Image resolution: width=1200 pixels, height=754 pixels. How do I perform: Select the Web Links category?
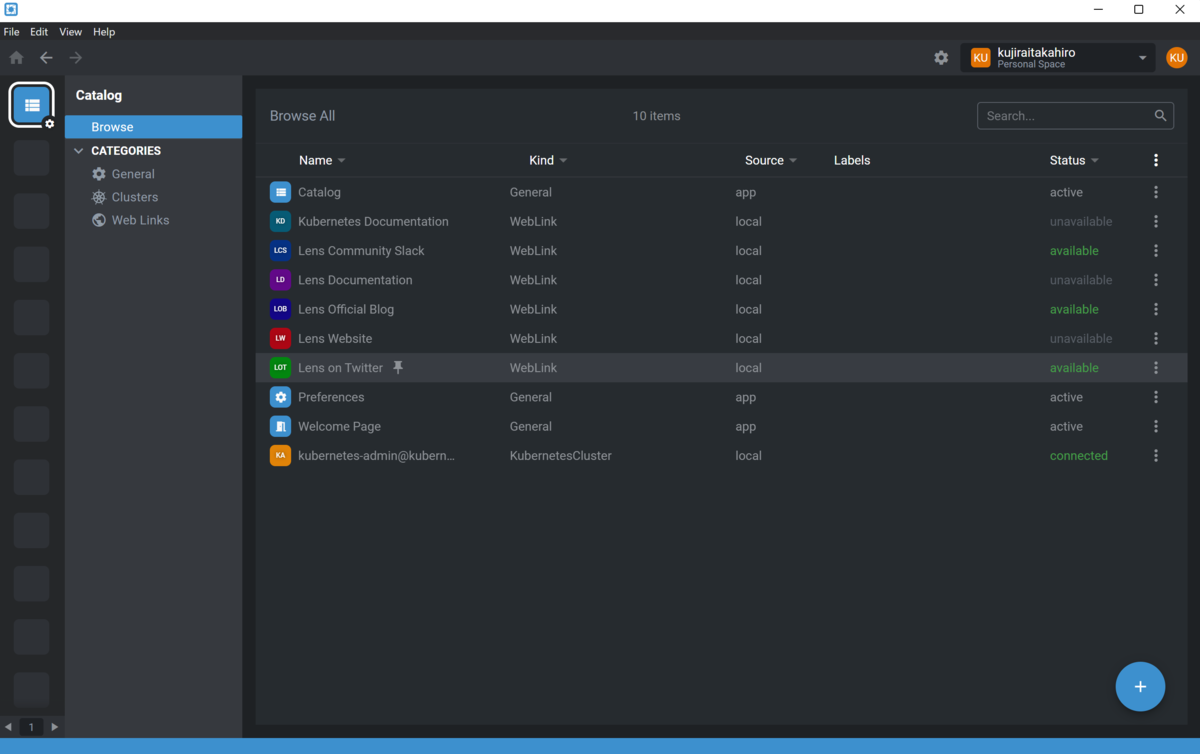click(140, 220)
